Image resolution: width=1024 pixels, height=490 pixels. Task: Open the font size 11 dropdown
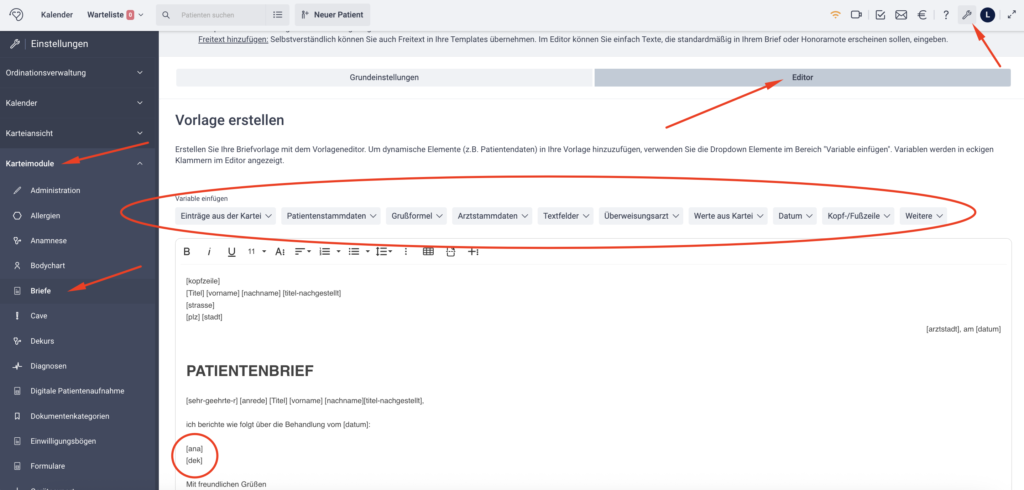tap(257, 252)
